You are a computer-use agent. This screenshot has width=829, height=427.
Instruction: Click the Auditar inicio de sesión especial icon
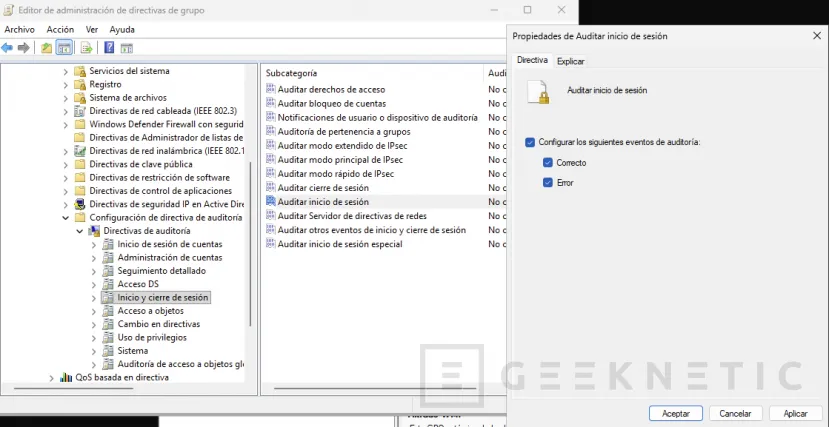click(x=271, y=244)
